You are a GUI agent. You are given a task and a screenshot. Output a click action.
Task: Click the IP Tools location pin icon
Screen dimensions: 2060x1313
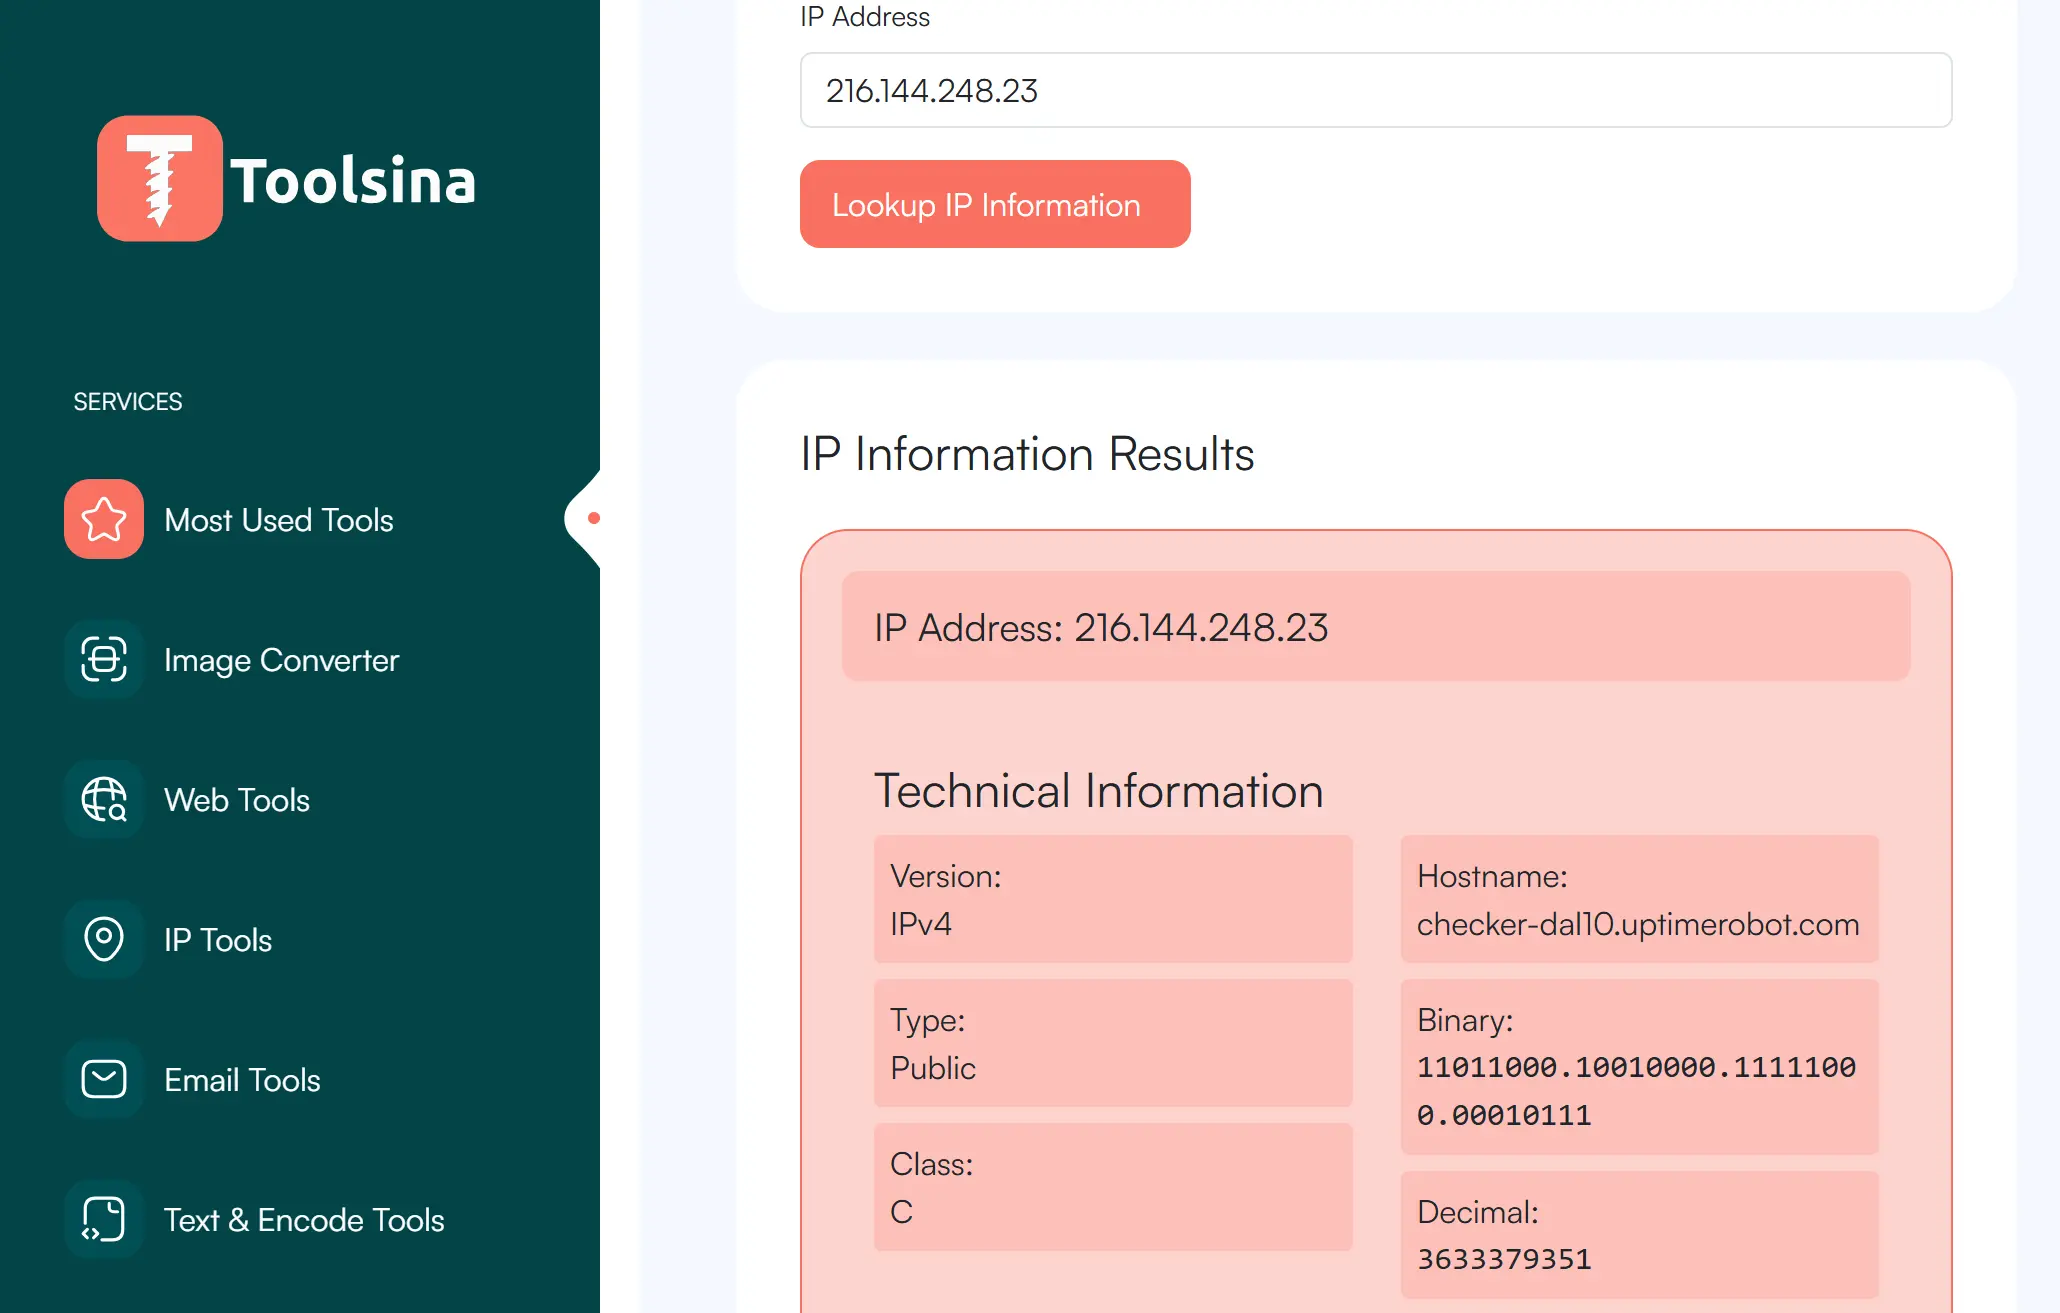pyautogui.click(x=104, y=939)
